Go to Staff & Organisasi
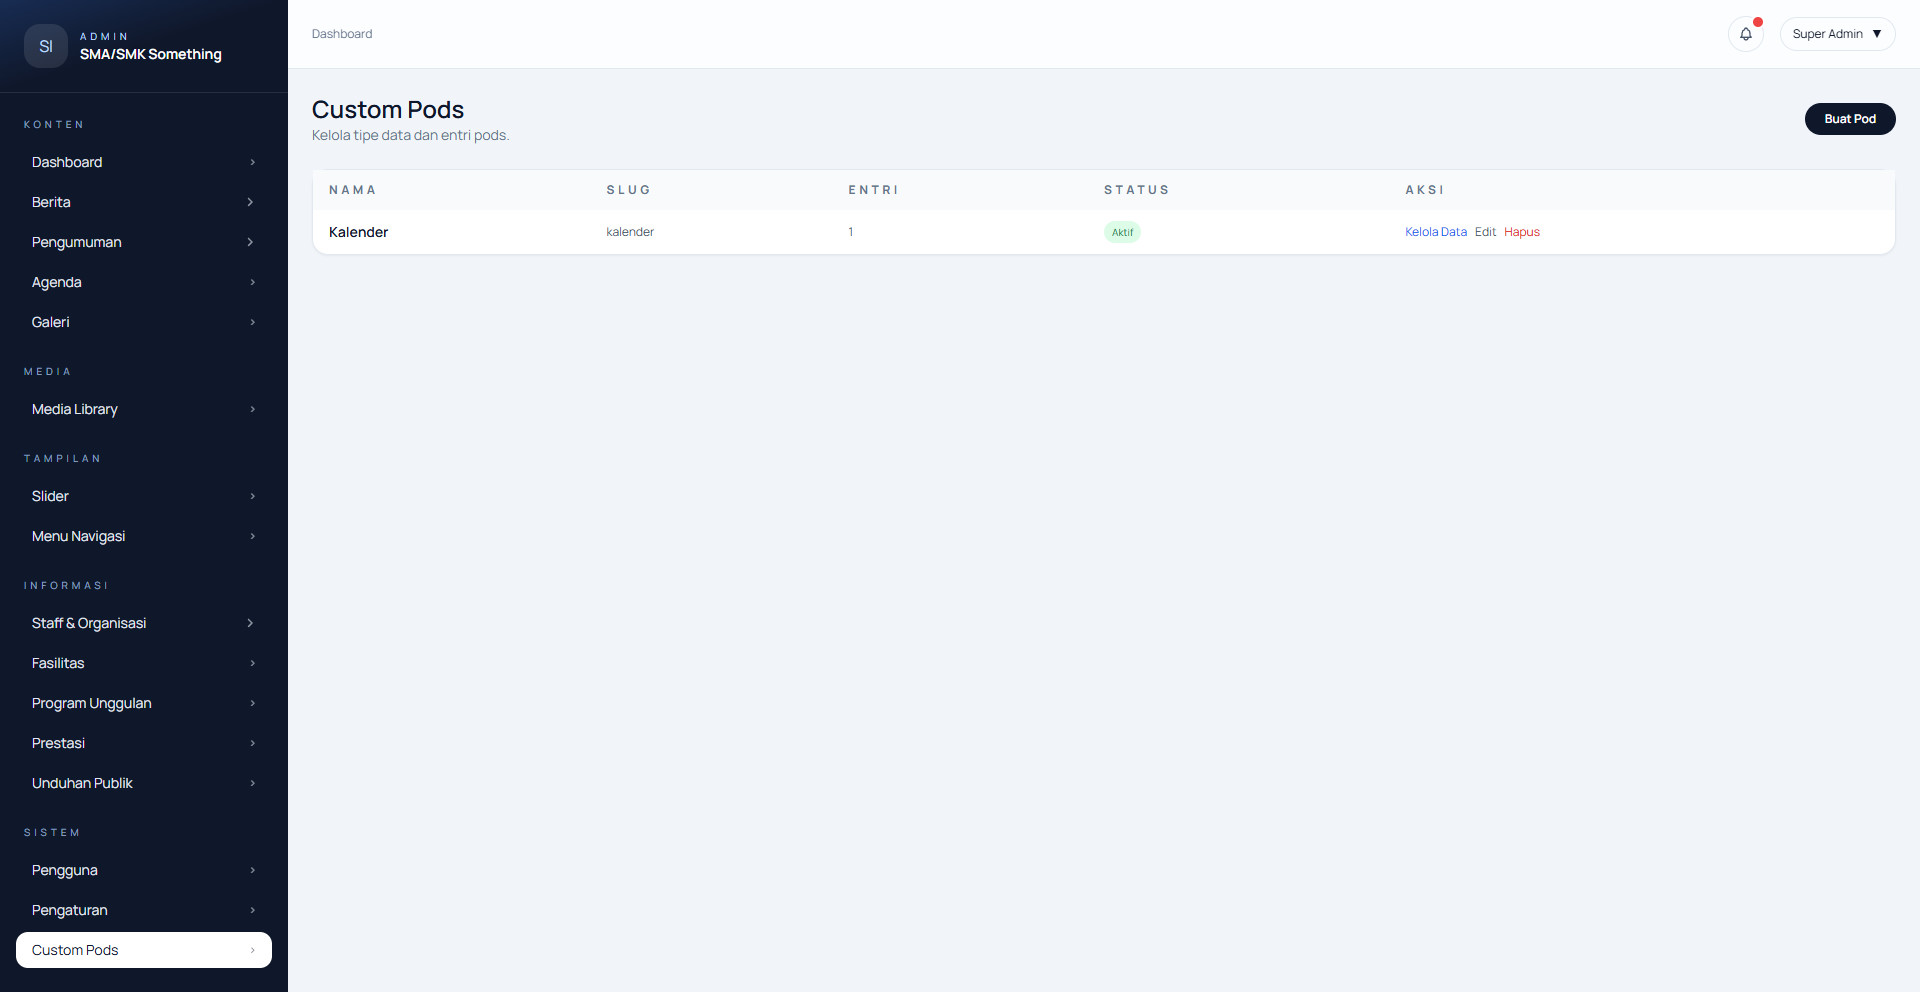Screen dimensions: 1920x992 pyautogui.click(x=144, y=623)
